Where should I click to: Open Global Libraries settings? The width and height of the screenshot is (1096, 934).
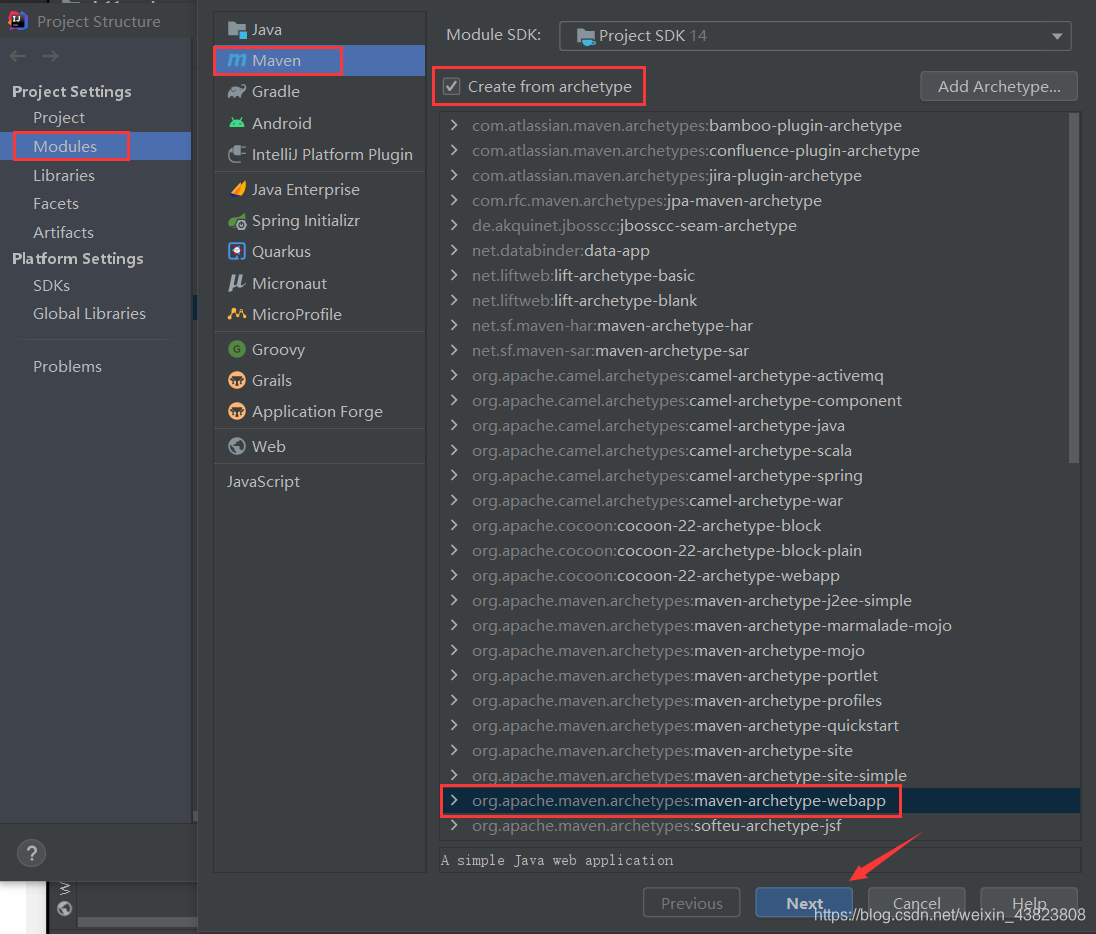click(89, 313)
